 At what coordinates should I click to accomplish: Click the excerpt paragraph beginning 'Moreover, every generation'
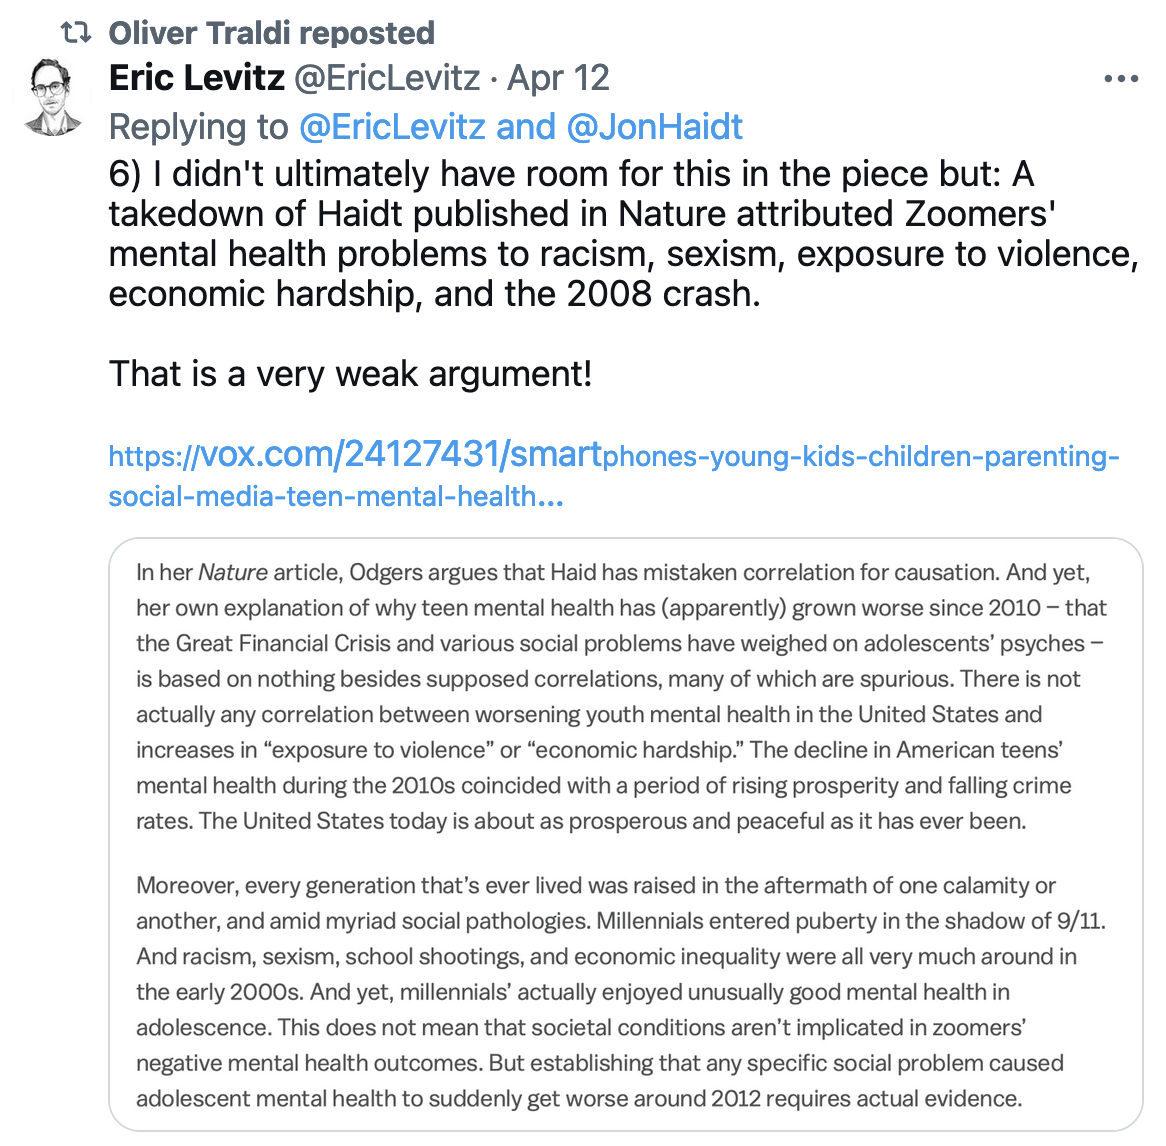coord(596,886)
